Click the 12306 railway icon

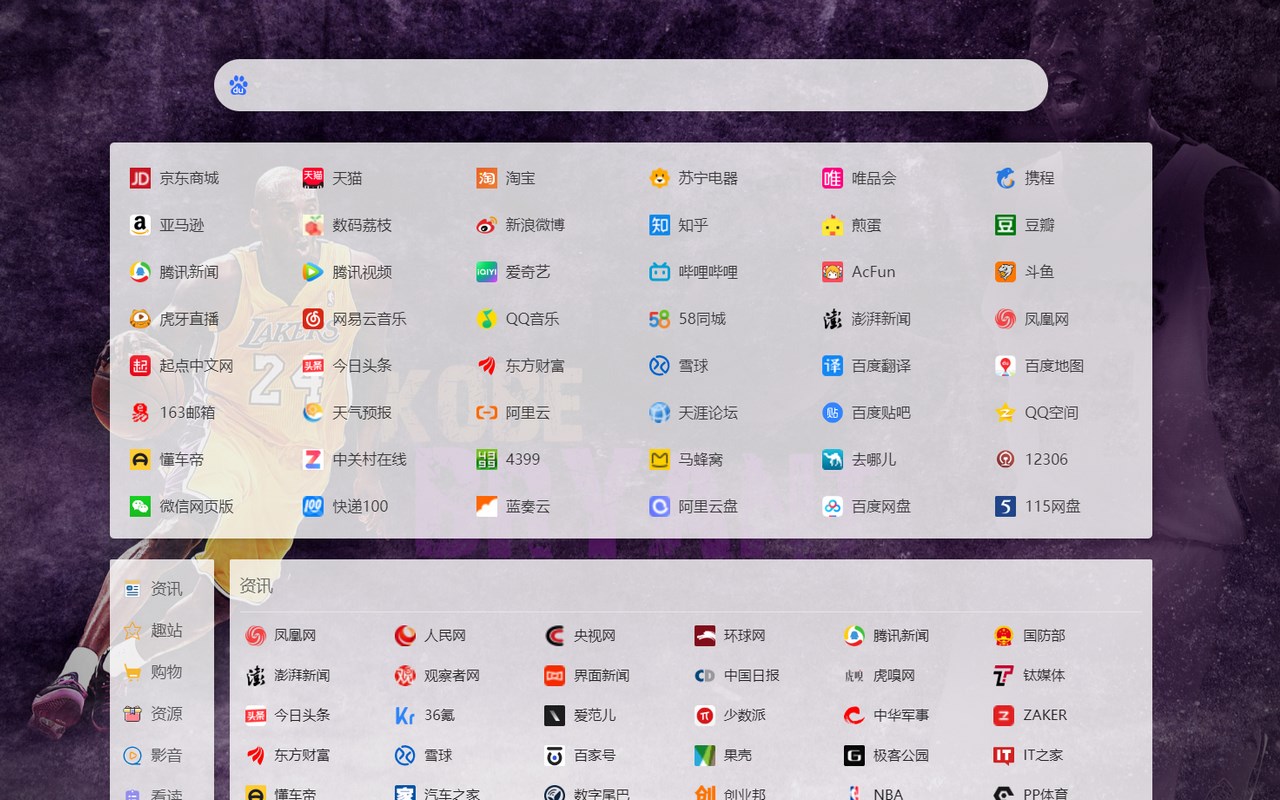click(1005, 459)
